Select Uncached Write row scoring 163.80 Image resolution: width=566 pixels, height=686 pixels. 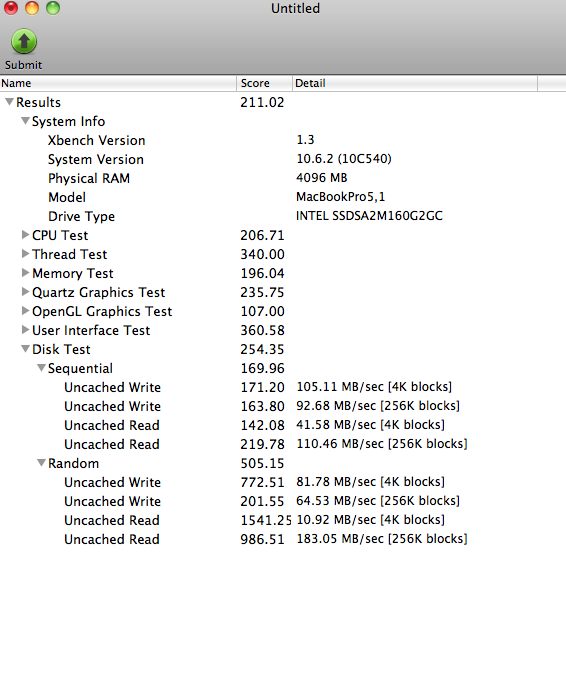283,406
